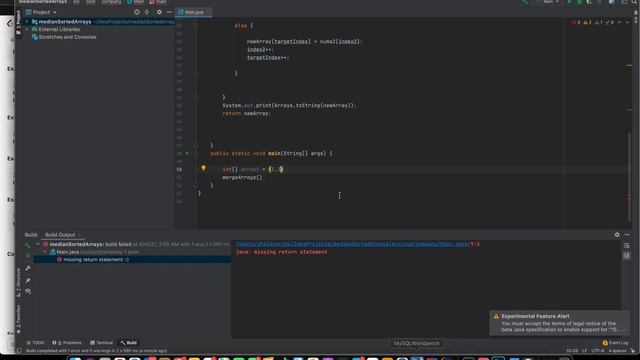Click the LF line separator status bar entry
Screen dimensions: 640x360
click(584, 351)
